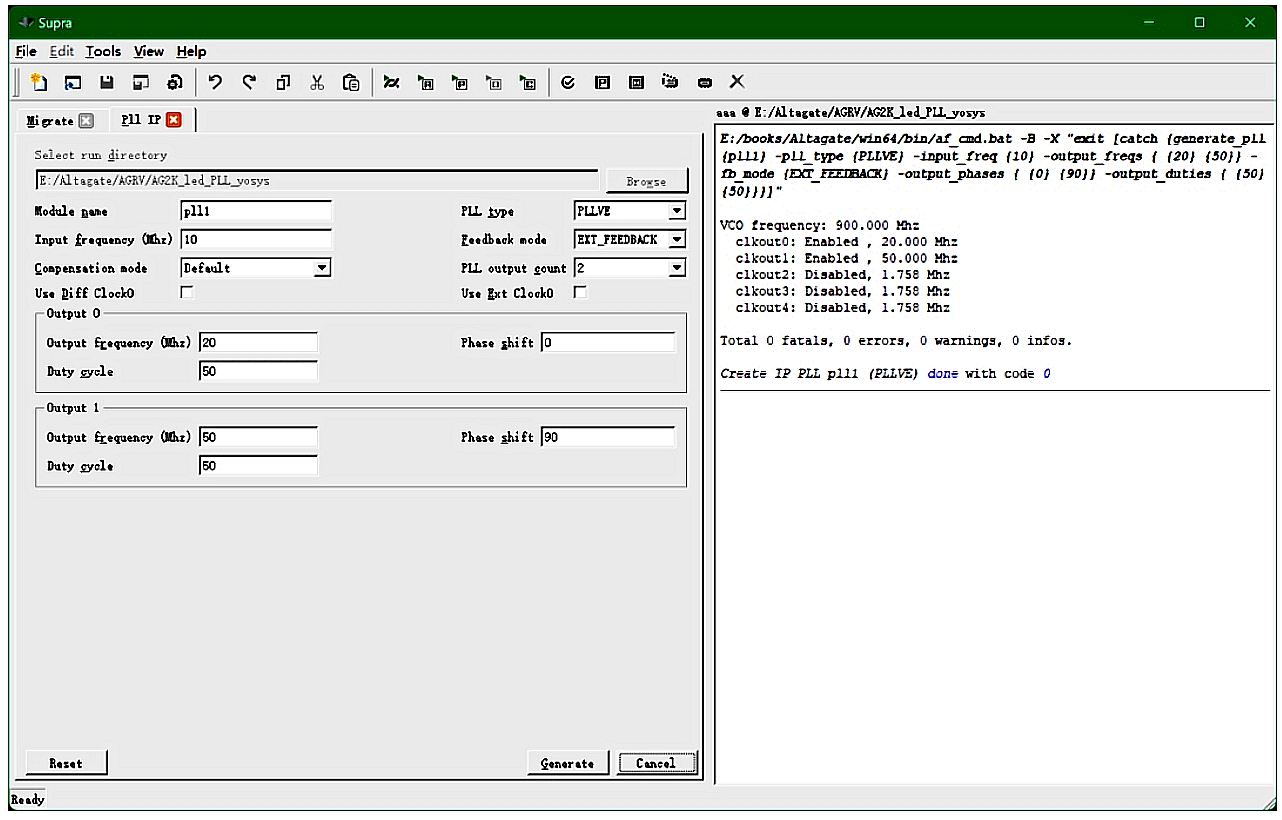The height and width of the screenshot is (820, 1282).
Task: Open the Tools menu
Action: [103, 51]
